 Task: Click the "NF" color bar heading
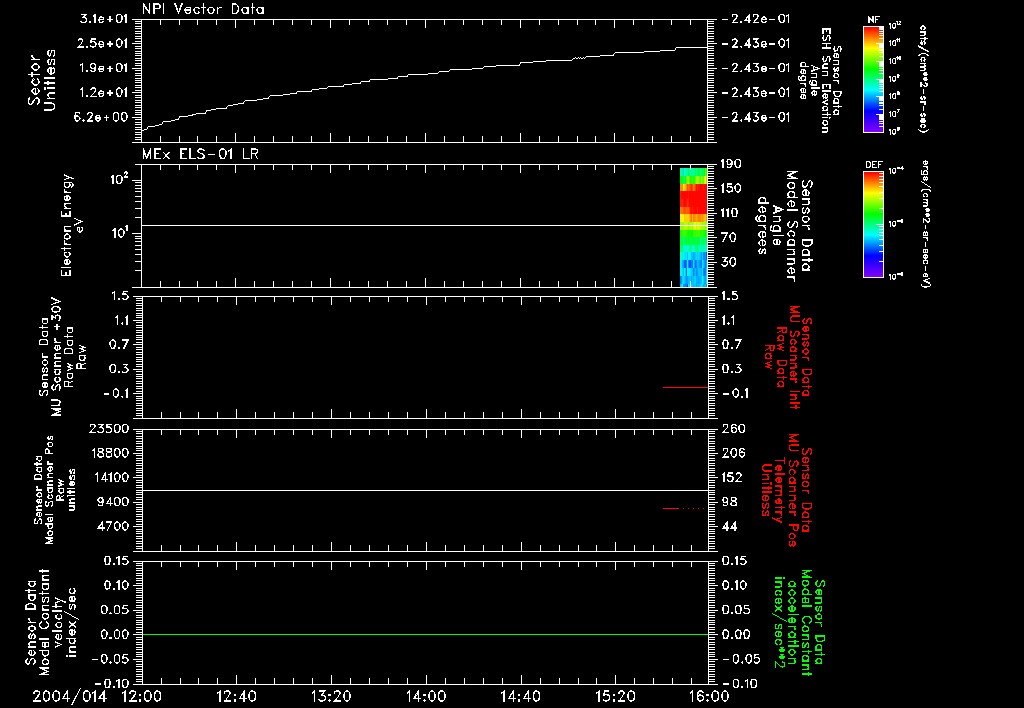tap(874, 20)
